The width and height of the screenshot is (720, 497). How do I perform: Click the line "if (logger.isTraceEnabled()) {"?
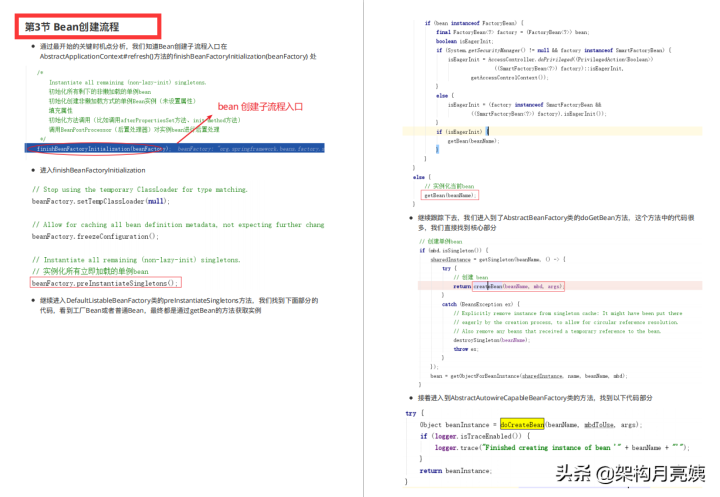pyautogui.click(x=475, y=436)
